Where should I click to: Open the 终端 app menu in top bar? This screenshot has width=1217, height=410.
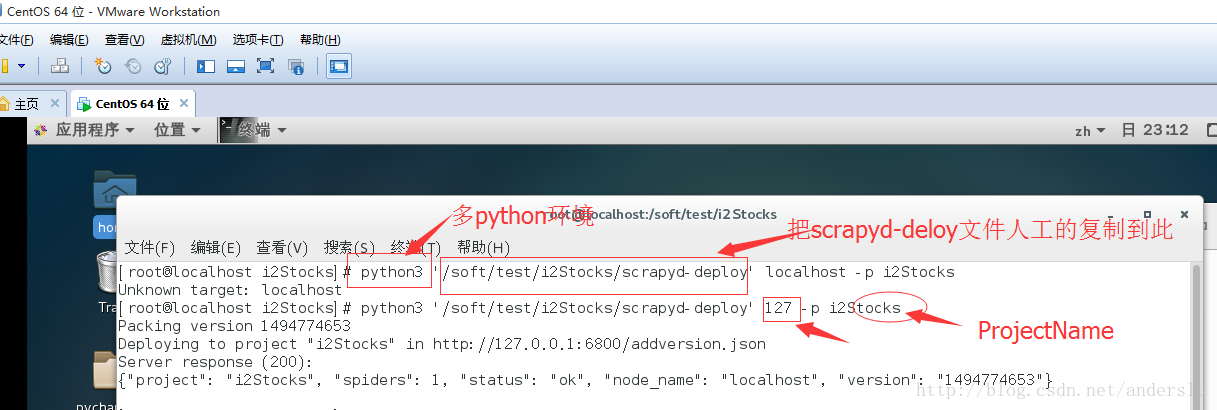[x=254, y=130]
